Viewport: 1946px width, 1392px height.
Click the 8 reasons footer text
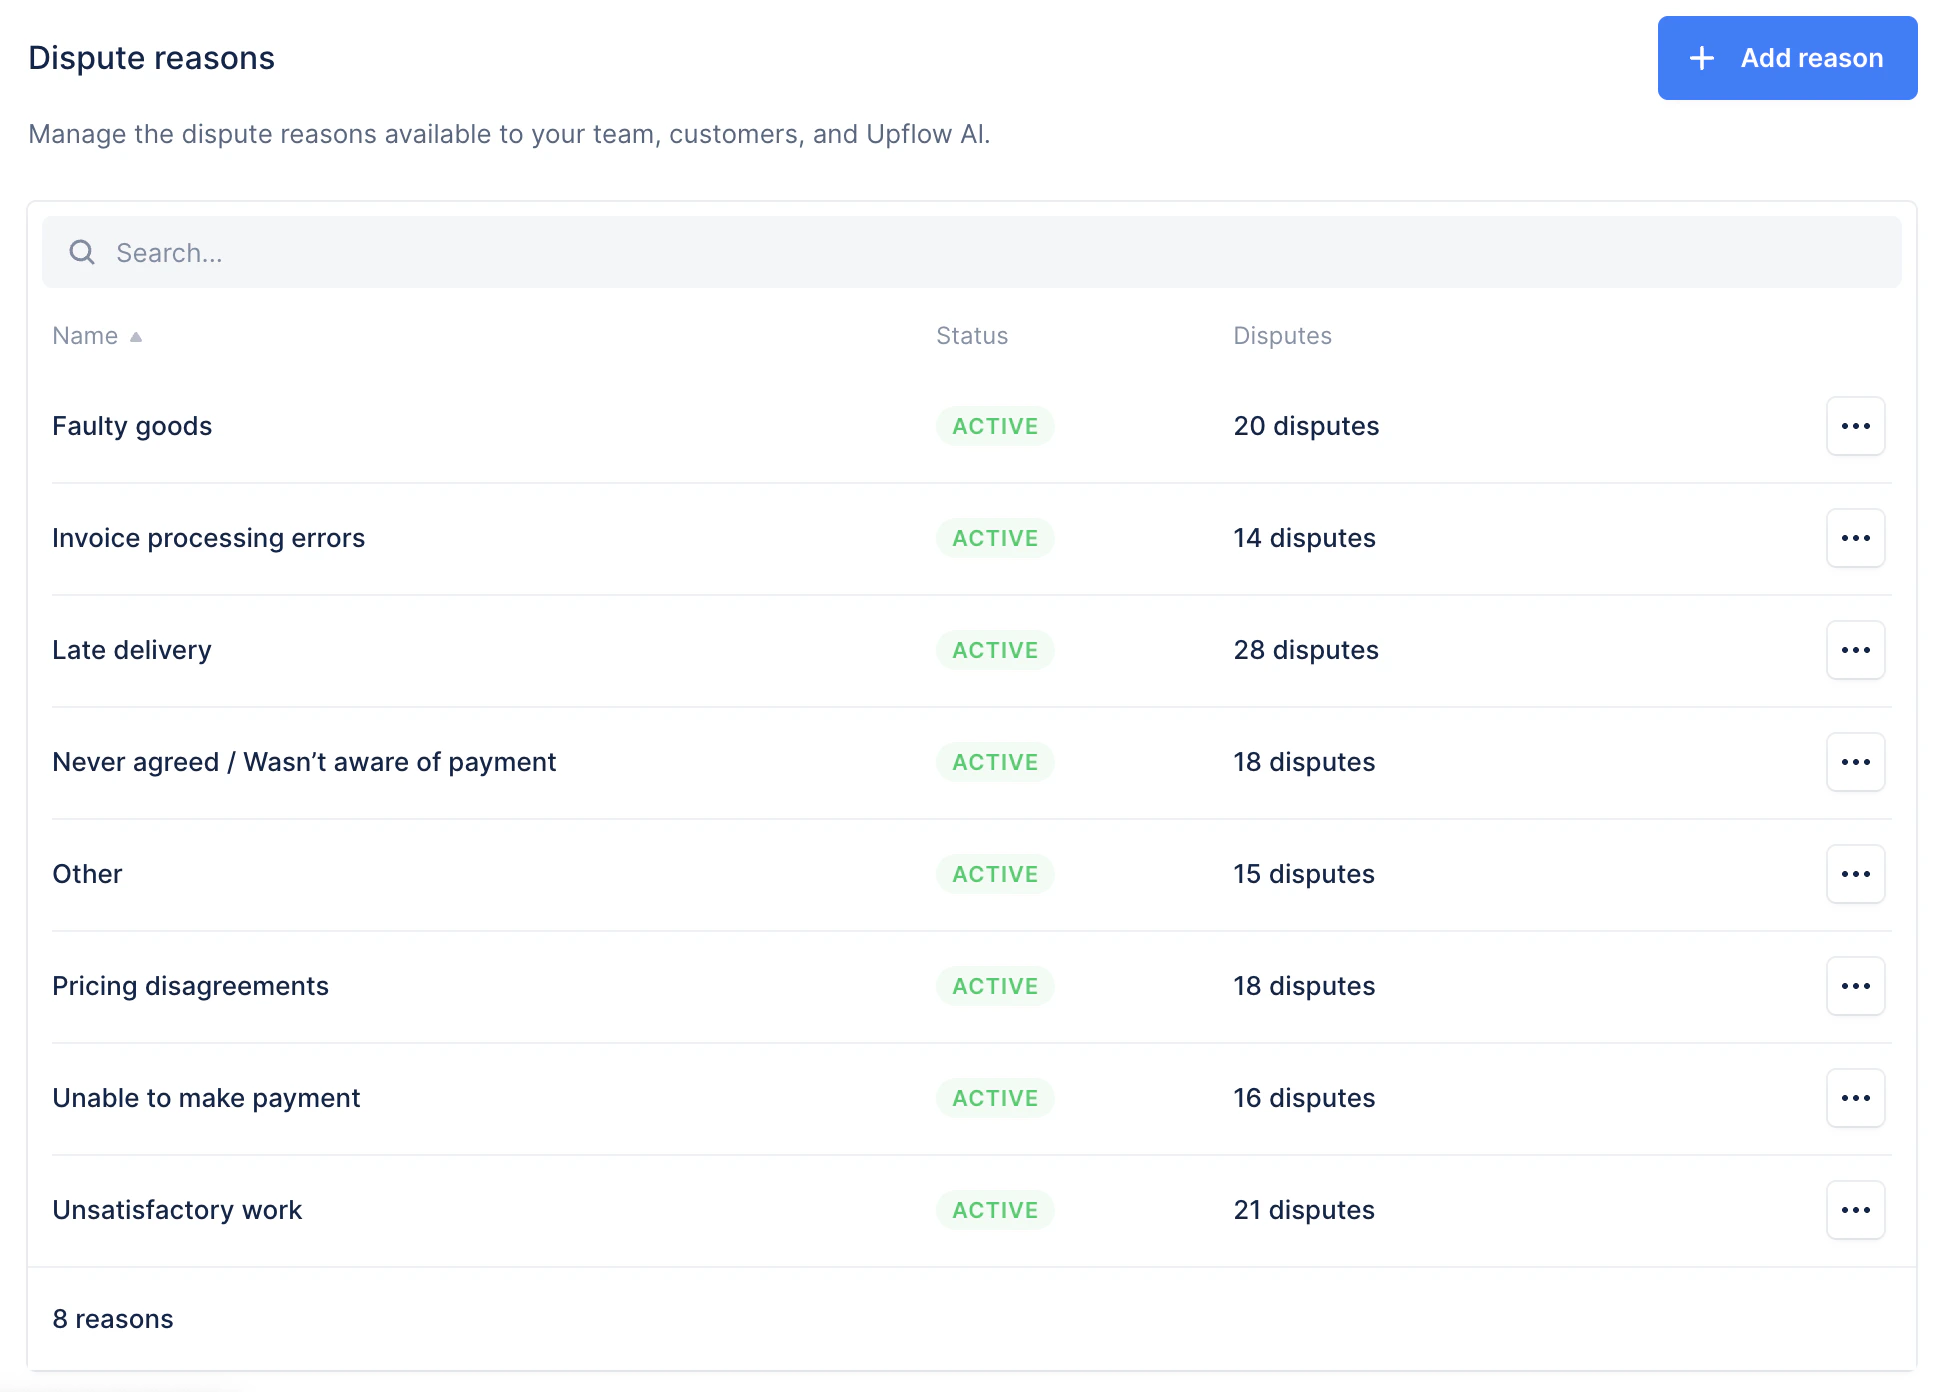tap(113, 1319)
